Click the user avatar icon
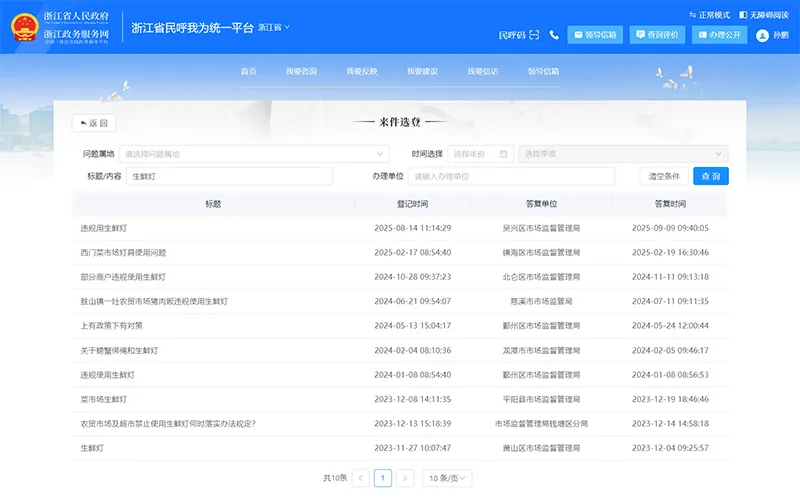 763,35
